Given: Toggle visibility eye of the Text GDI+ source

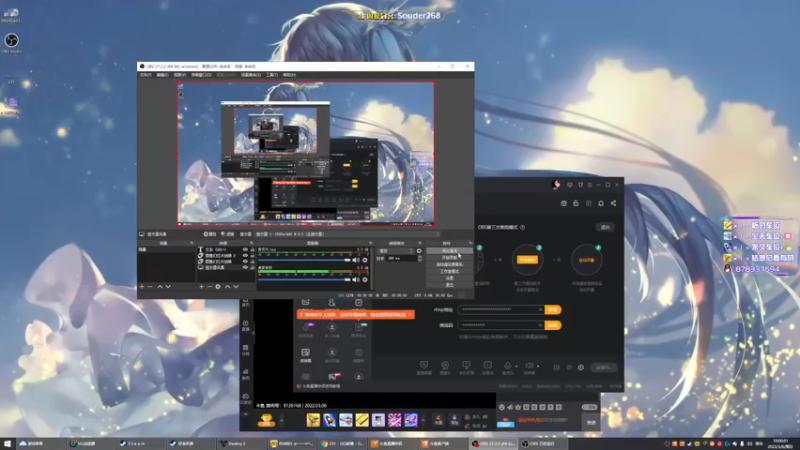Looking at the screenshot, I should (245, 249).
